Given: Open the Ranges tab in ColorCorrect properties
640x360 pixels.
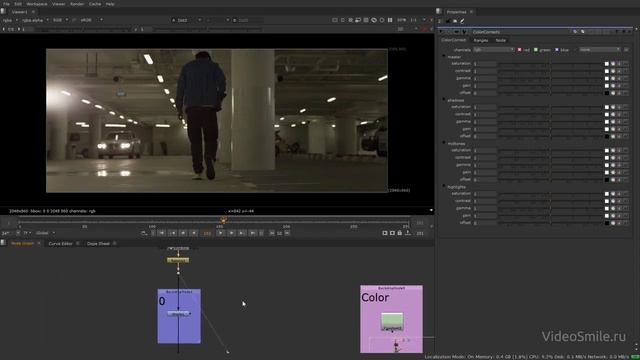Looking at the screenshot, I should click(481, 40).
